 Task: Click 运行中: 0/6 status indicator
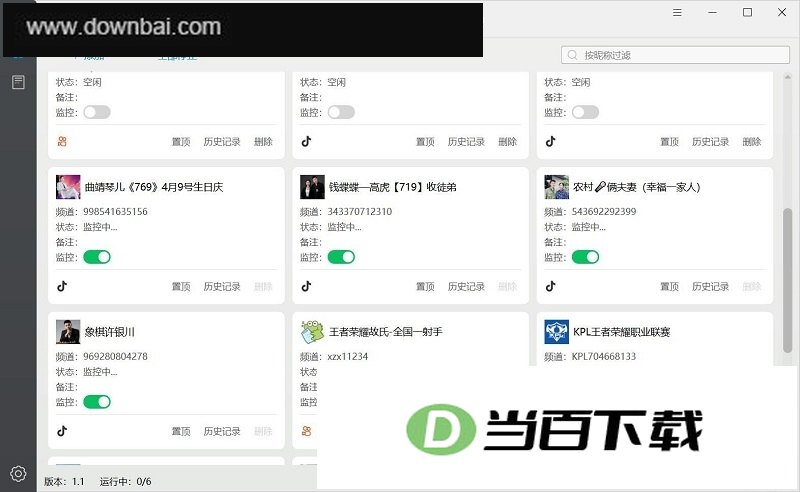click(126, 481)
